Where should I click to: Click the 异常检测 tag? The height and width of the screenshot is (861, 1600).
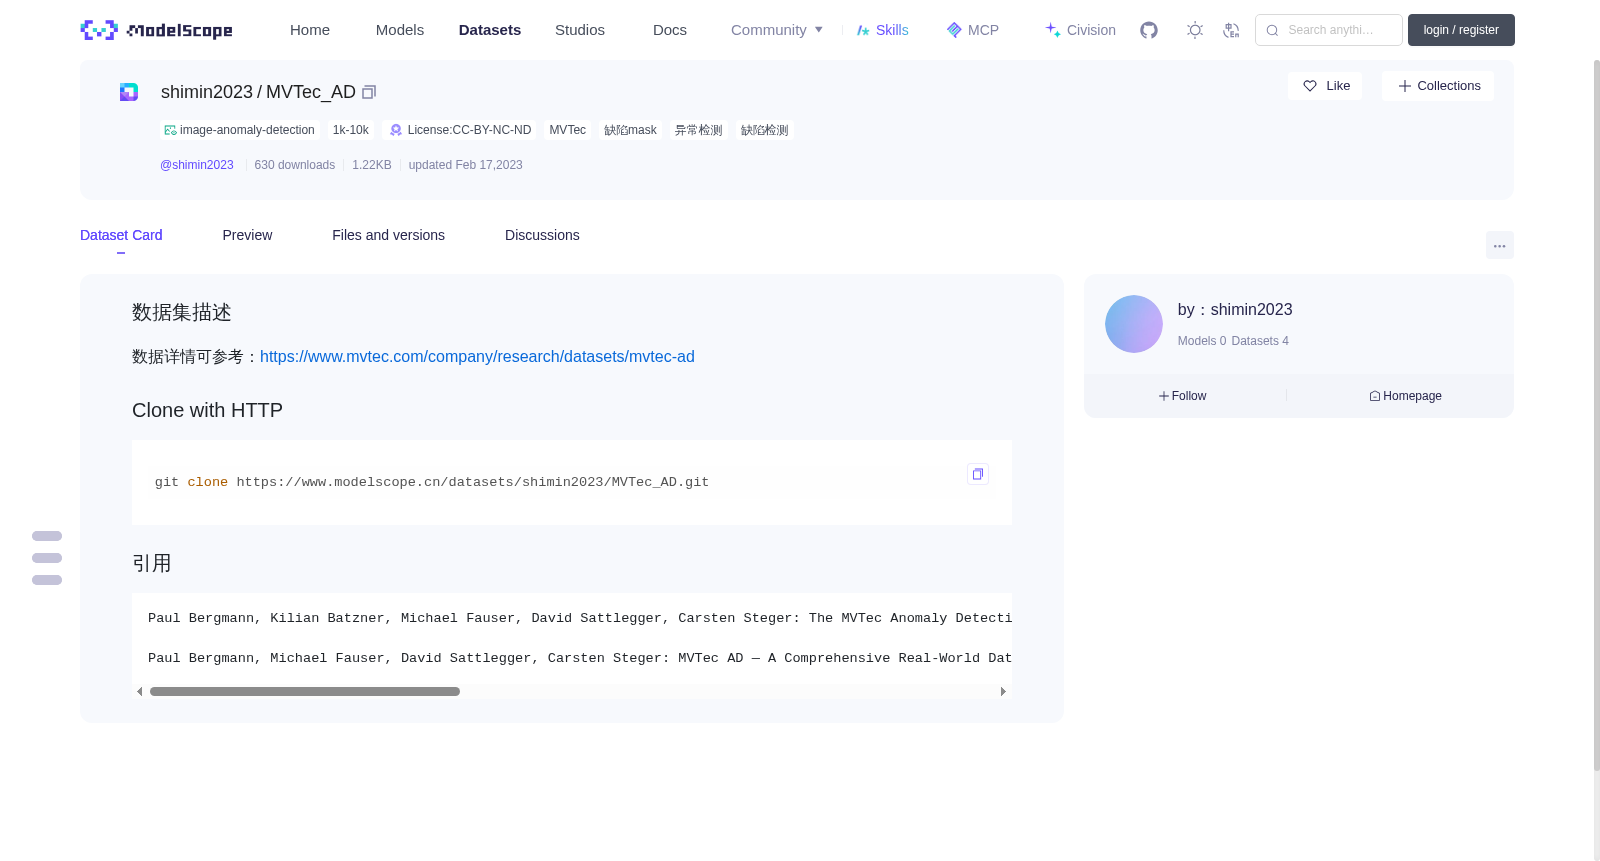coord(699,130)
